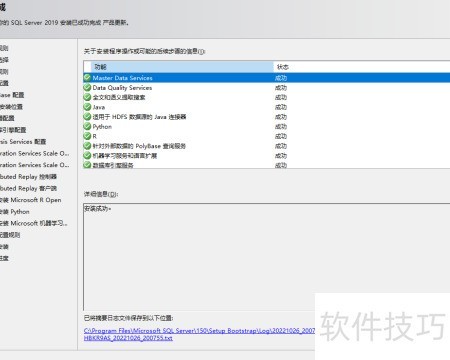Click the green check icon on the last visible row
The image size is (450, 360).
click(x=87, y=165)
